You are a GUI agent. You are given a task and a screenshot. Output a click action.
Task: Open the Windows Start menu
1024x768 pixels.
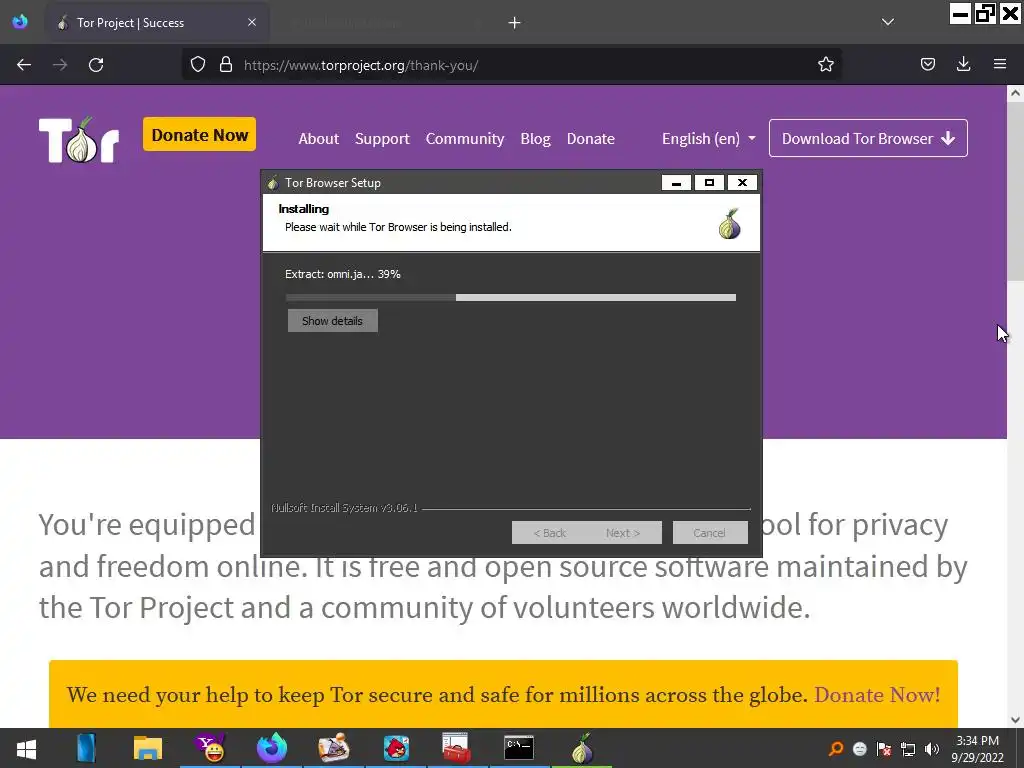[x=26, y=748]
